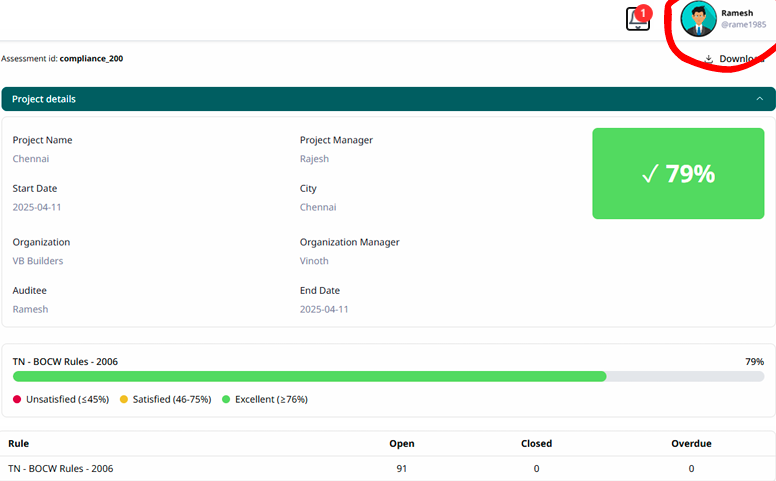Viewport: 776px width, 481px height.
Task: Click the @rame1985 handle
Action: coord(743,25)
